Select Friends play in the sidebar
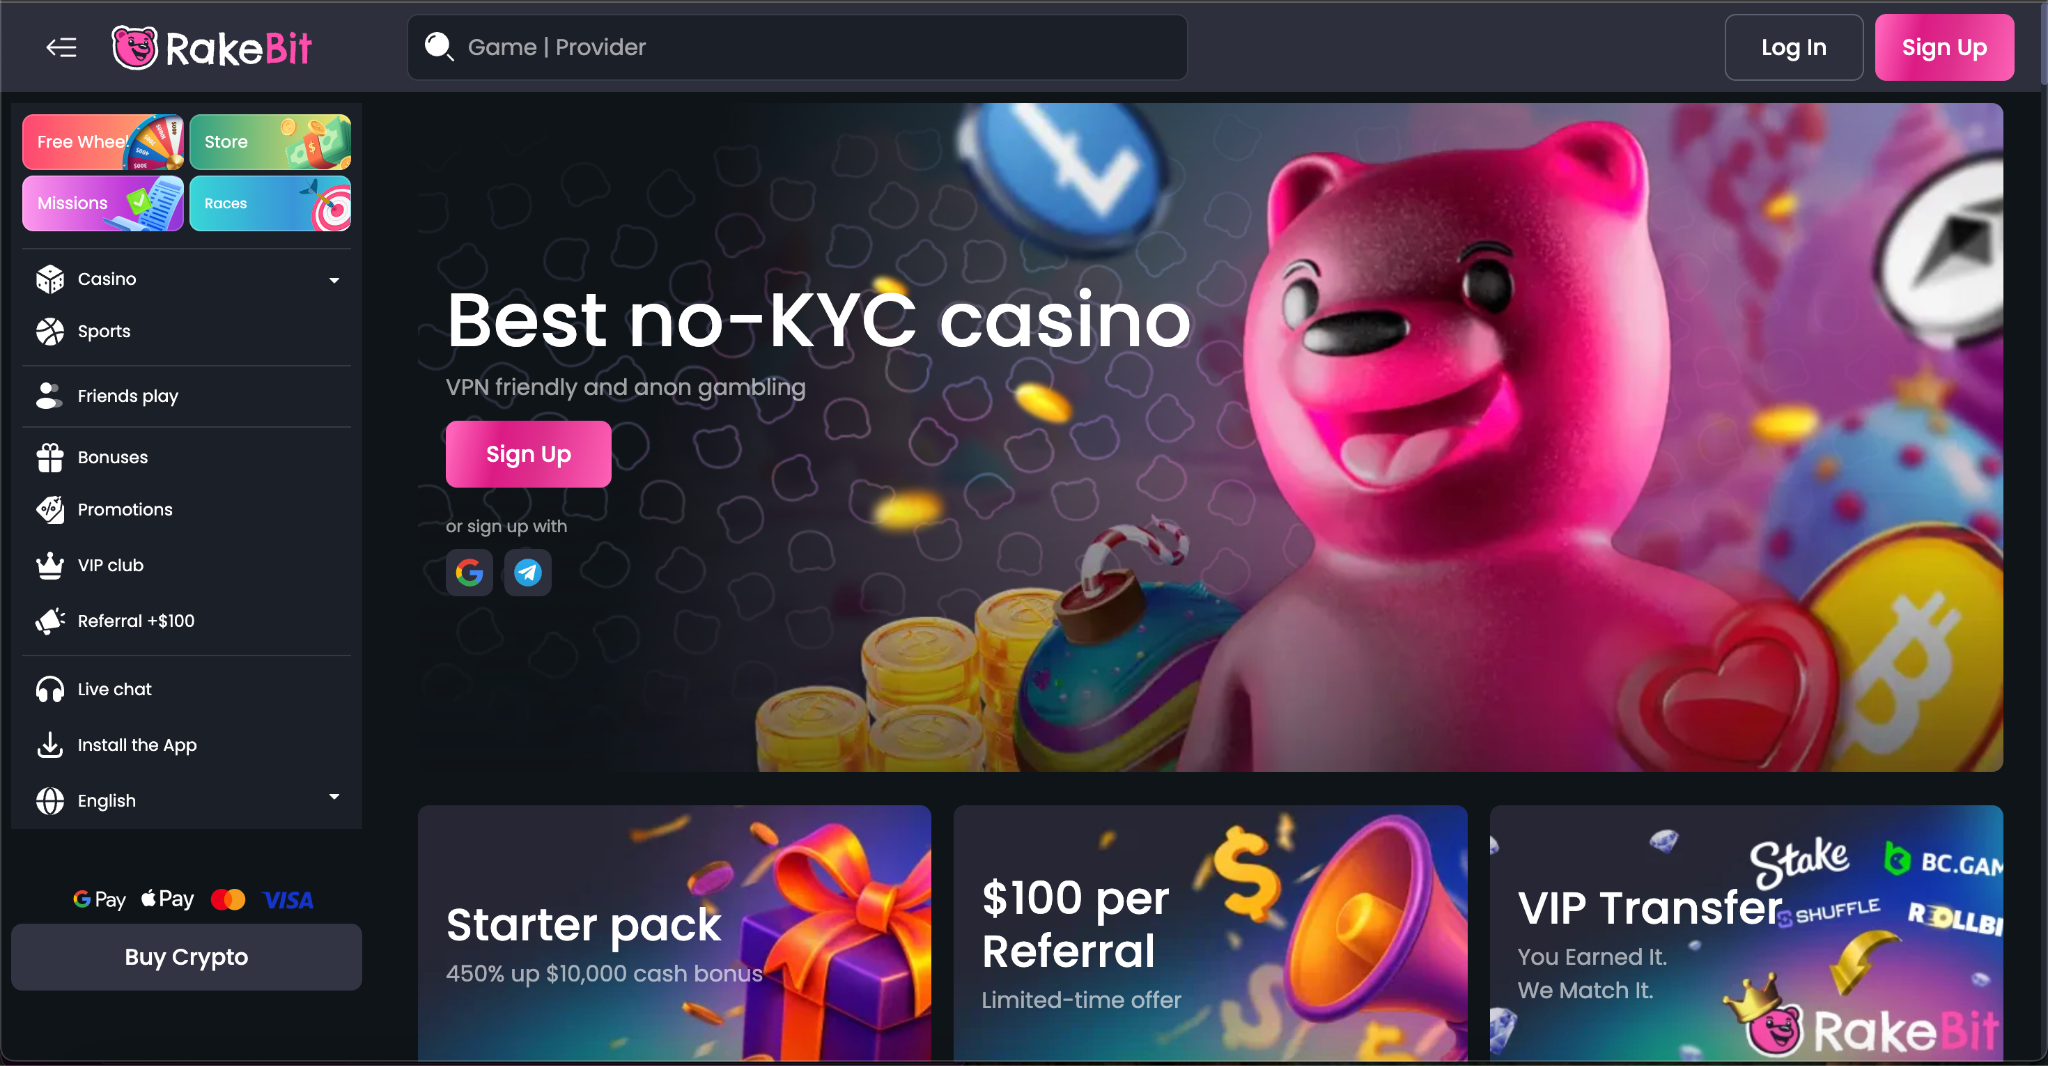The image size is (2048, 1066). [x=187, y=396]
